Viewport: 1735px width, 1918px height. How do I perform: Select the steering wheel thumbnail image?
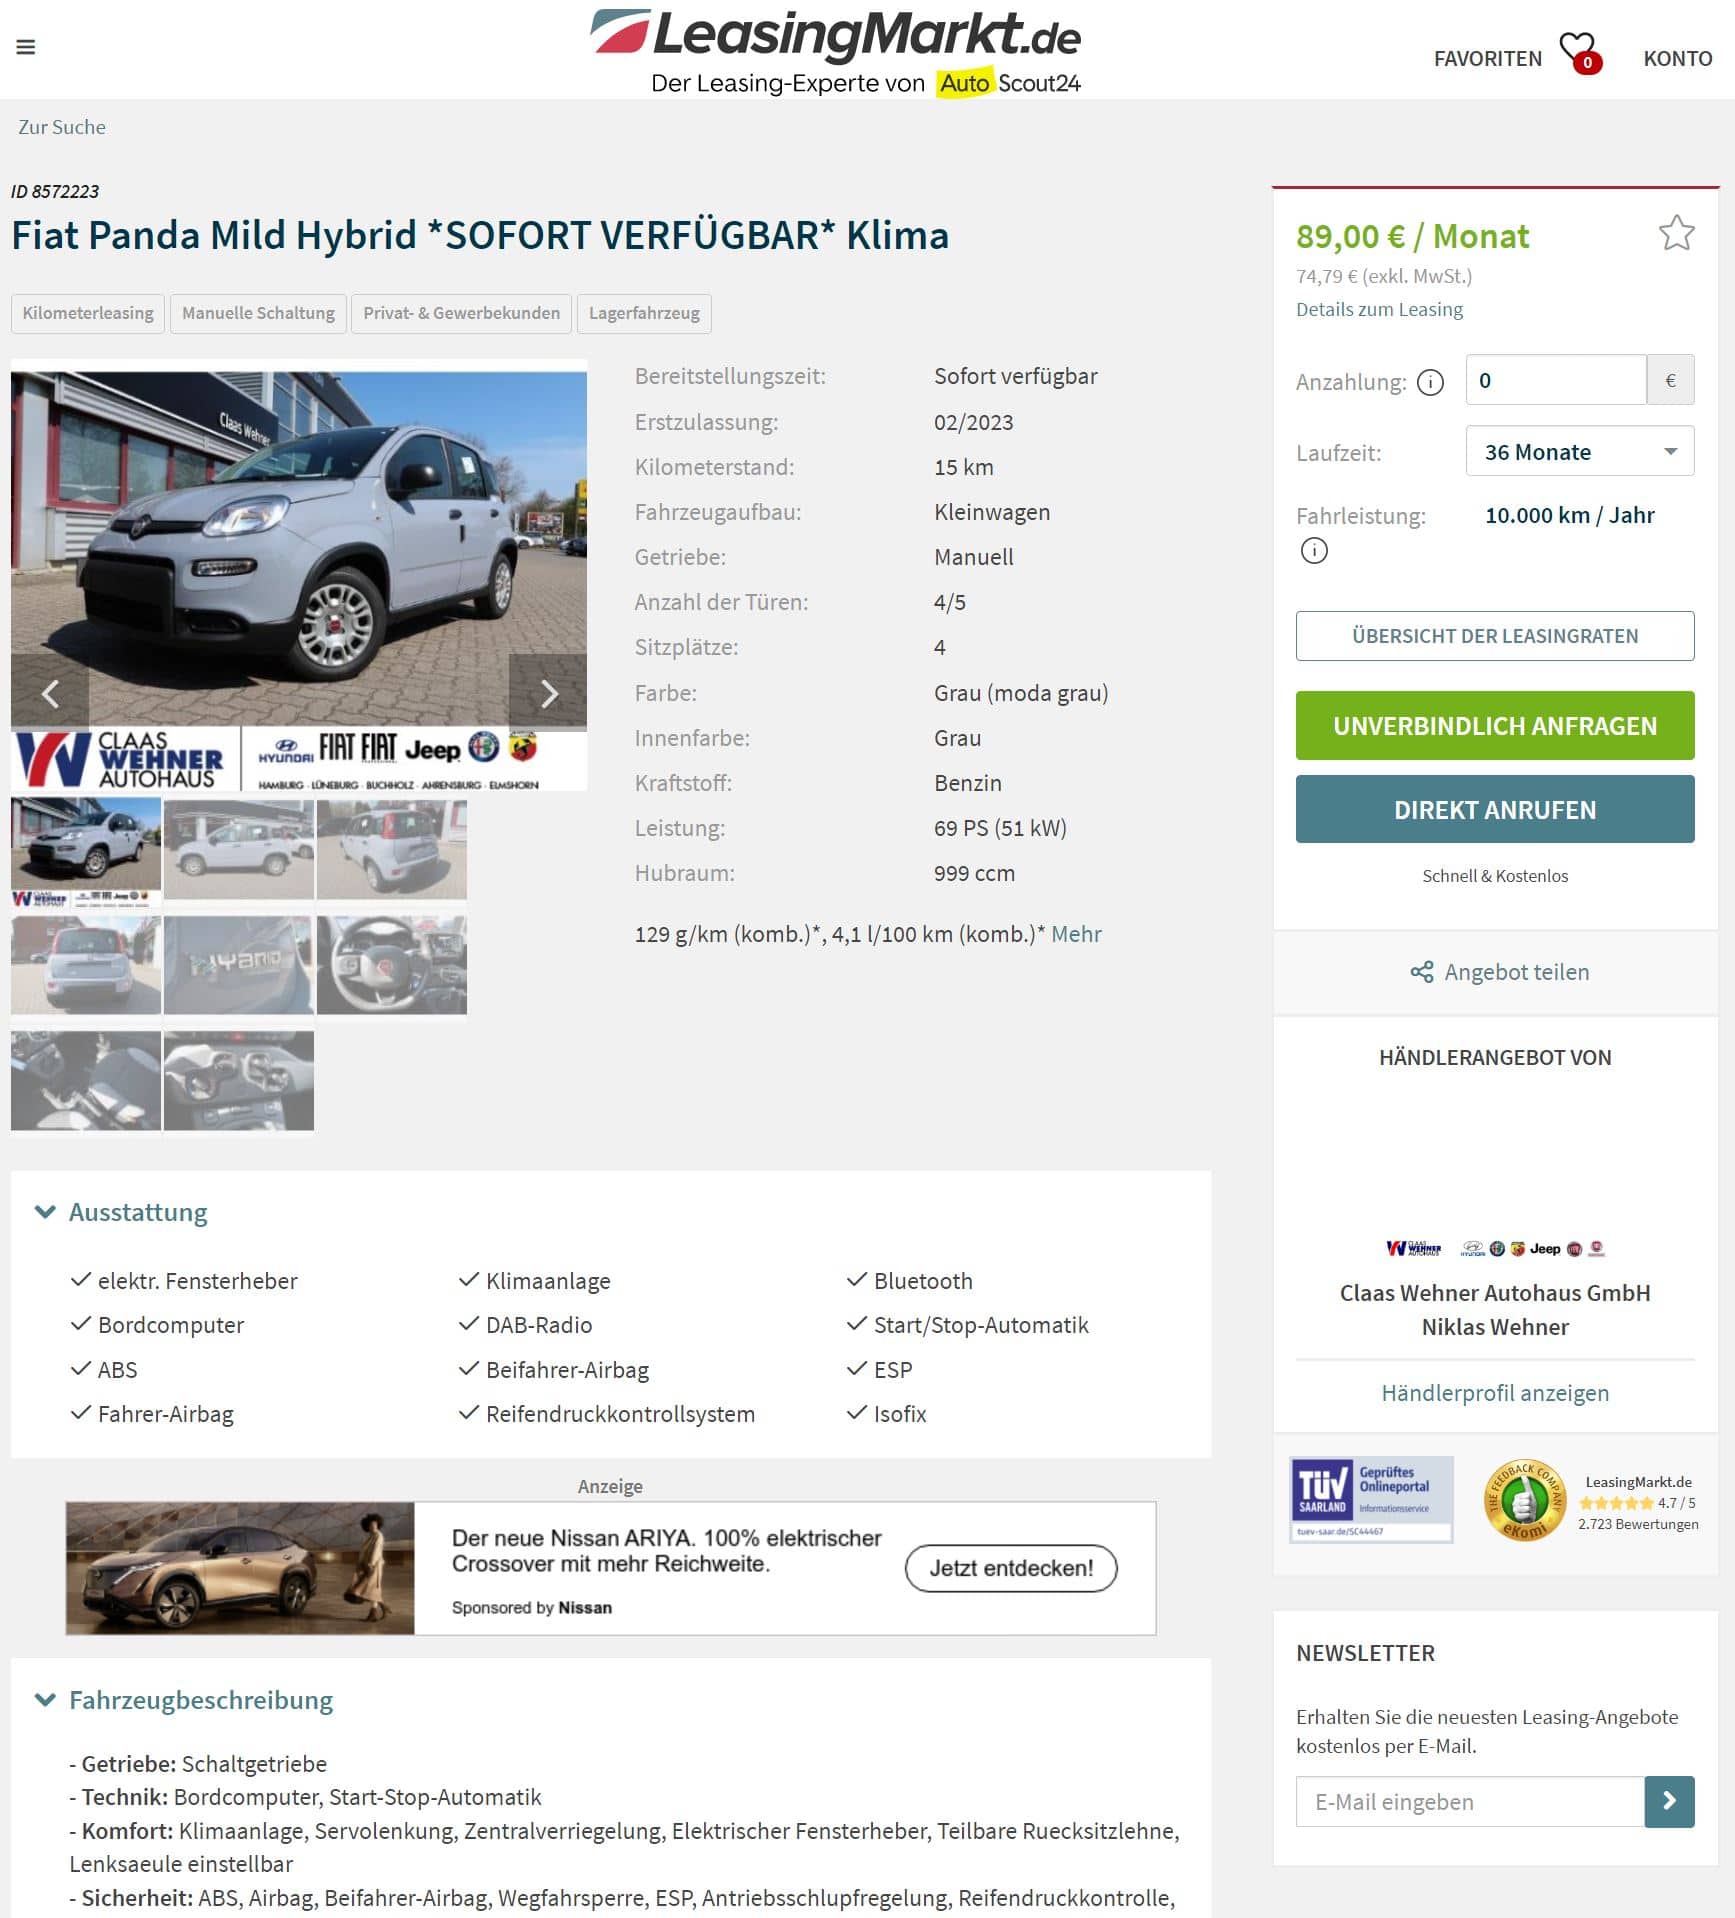point(392,965)
